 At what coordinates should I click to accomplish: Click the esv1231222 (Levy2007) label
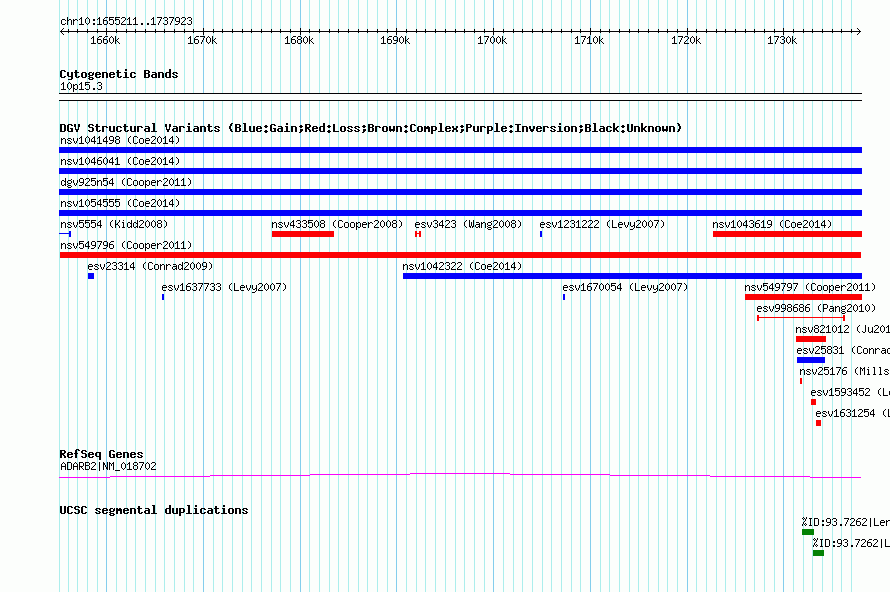click(x=602, y=224)
